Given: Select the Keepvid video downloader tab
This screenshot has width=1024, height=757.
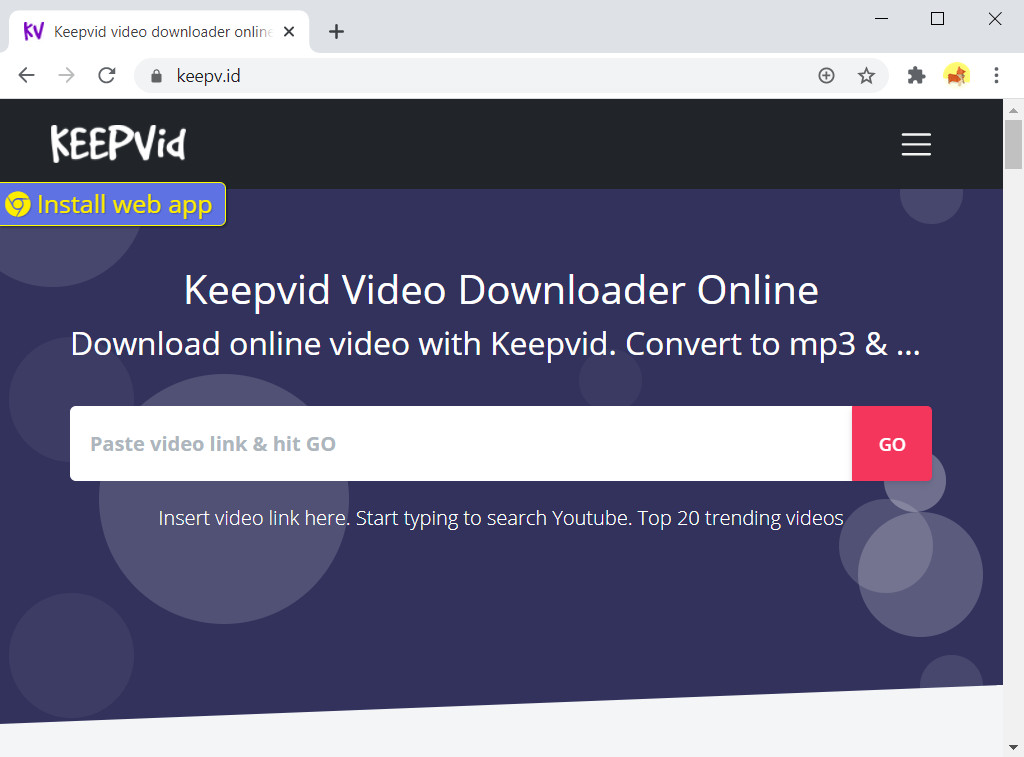Looking at the screenshot, I should pos(159,31).
